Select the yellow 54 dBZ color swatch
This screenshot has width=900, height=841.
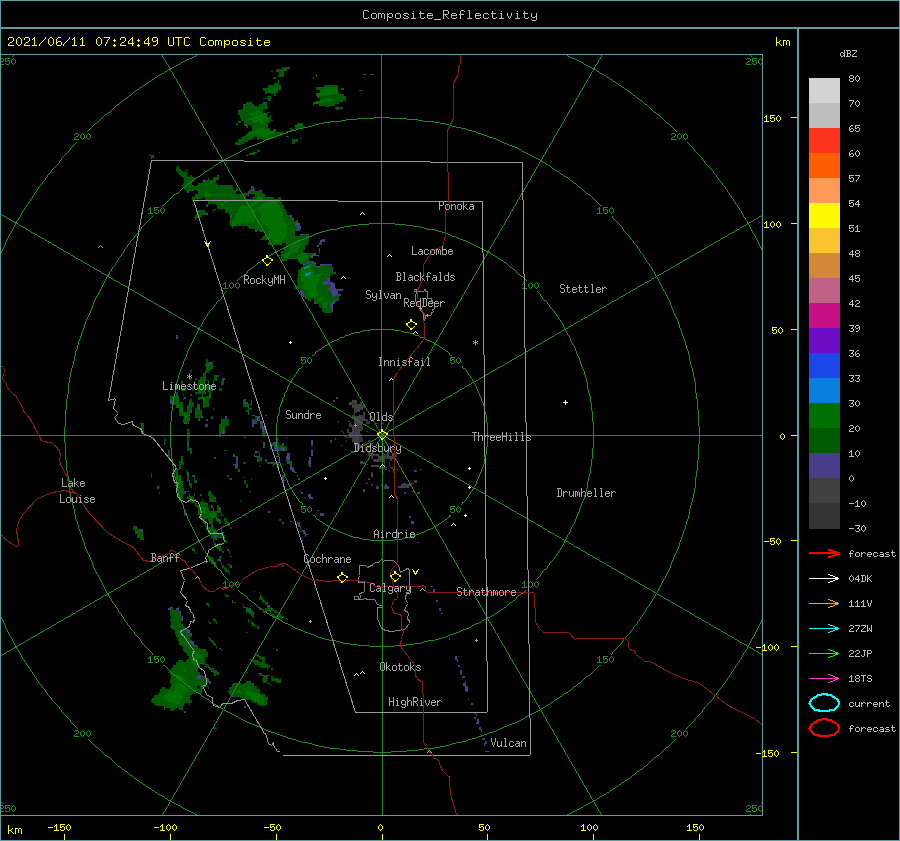point(824,215)
